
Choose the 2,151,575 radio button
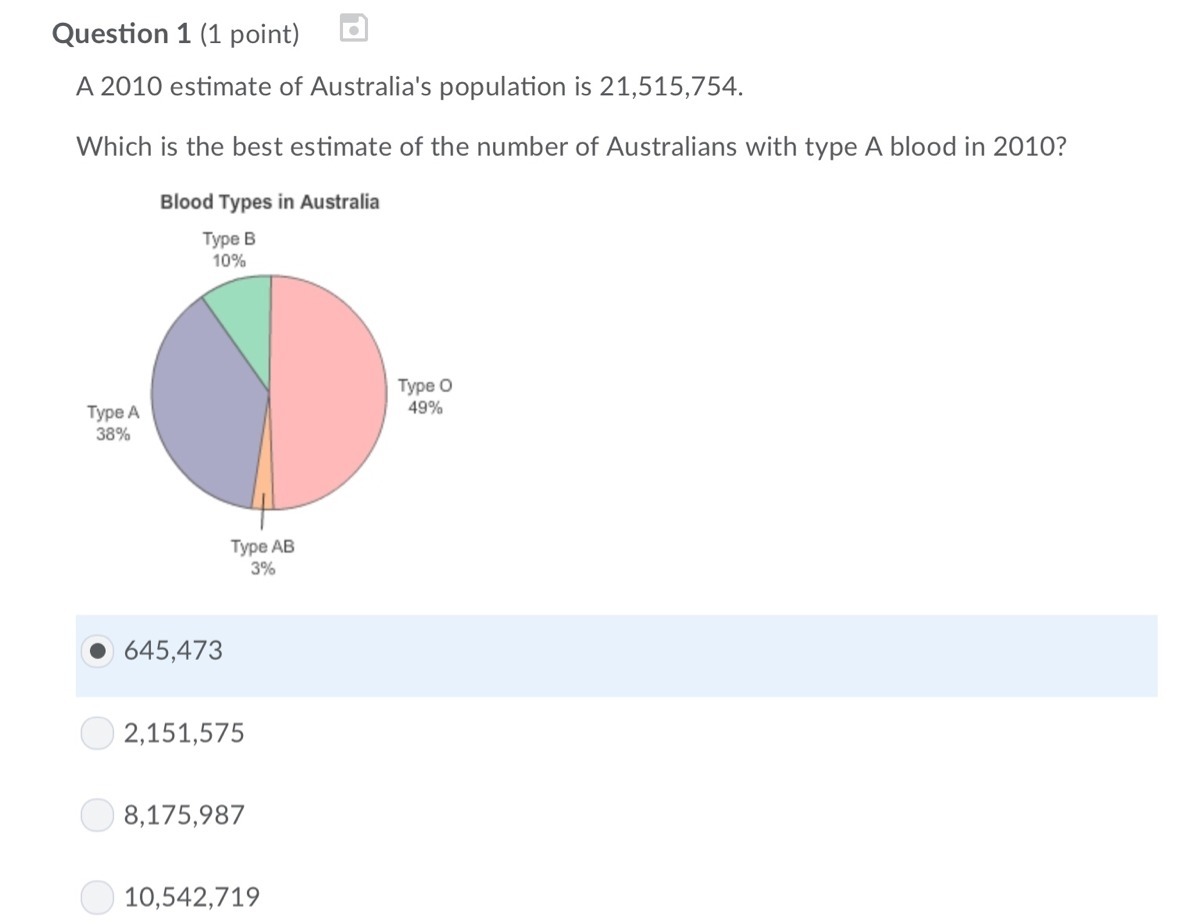[97, 734]
